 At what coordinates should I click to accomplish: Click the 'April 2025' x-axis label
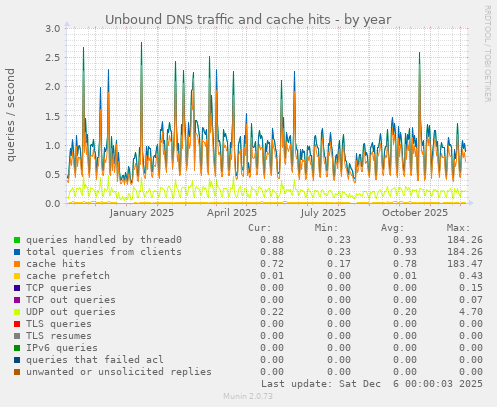click(x=232, y=213)
